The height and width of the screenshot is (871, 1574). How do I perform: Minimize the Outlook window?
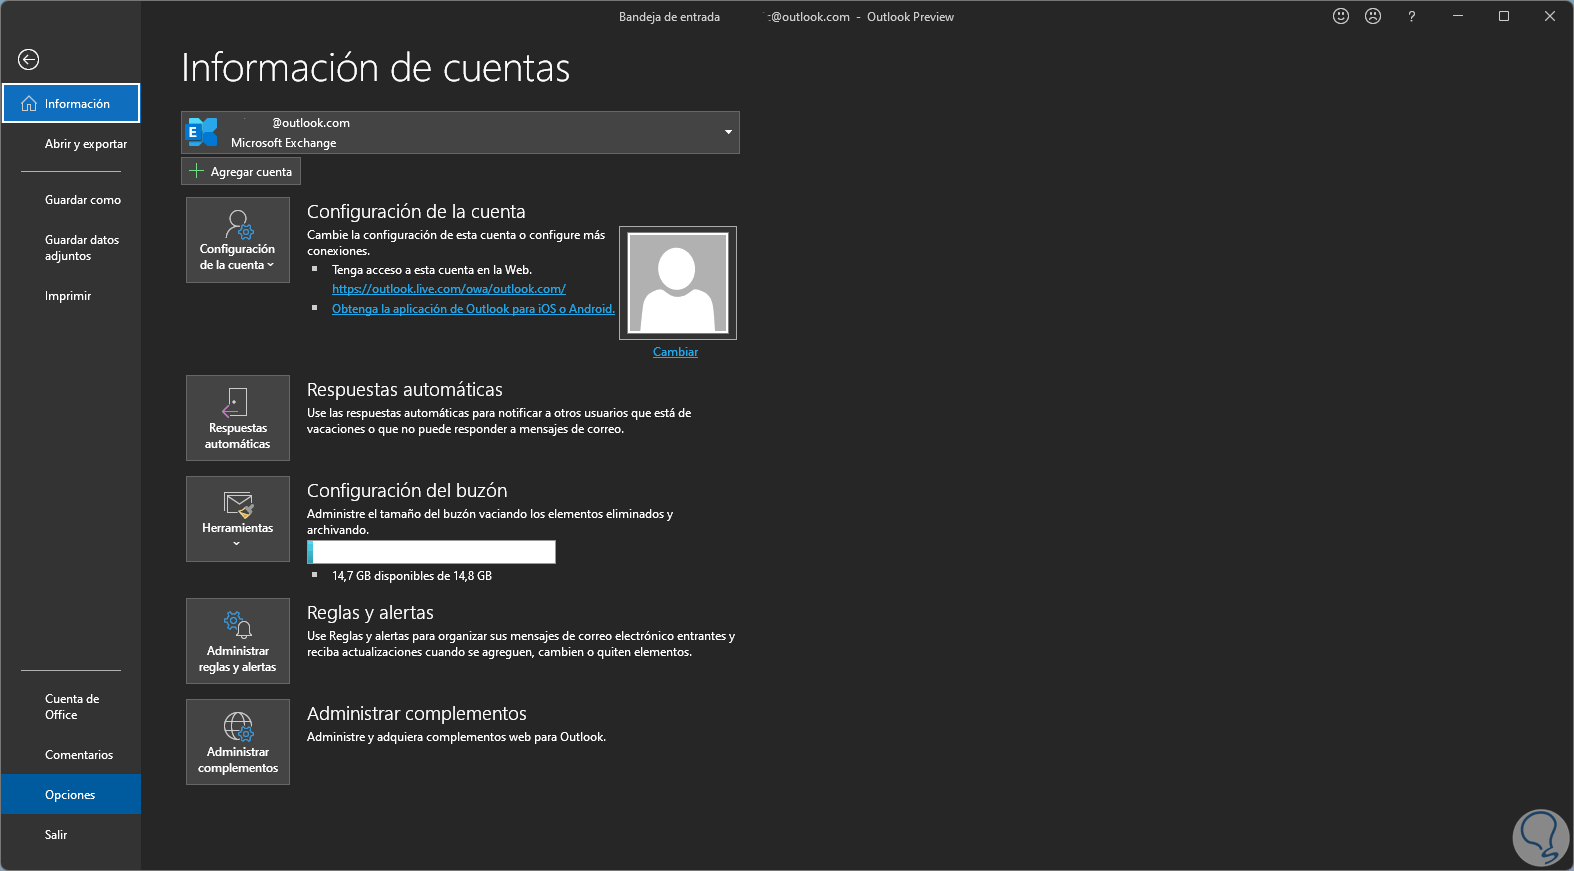(1458, 16)
